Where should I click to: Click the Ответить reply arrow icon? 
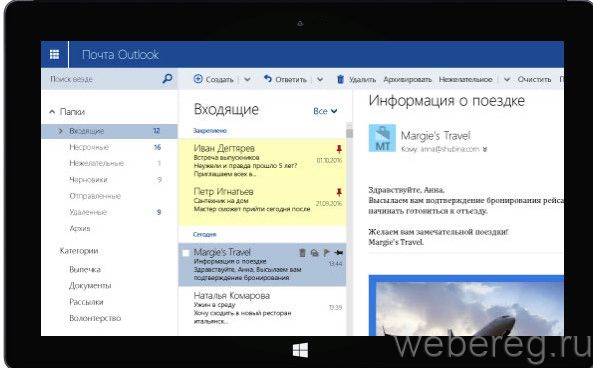(x=268, y=79)
